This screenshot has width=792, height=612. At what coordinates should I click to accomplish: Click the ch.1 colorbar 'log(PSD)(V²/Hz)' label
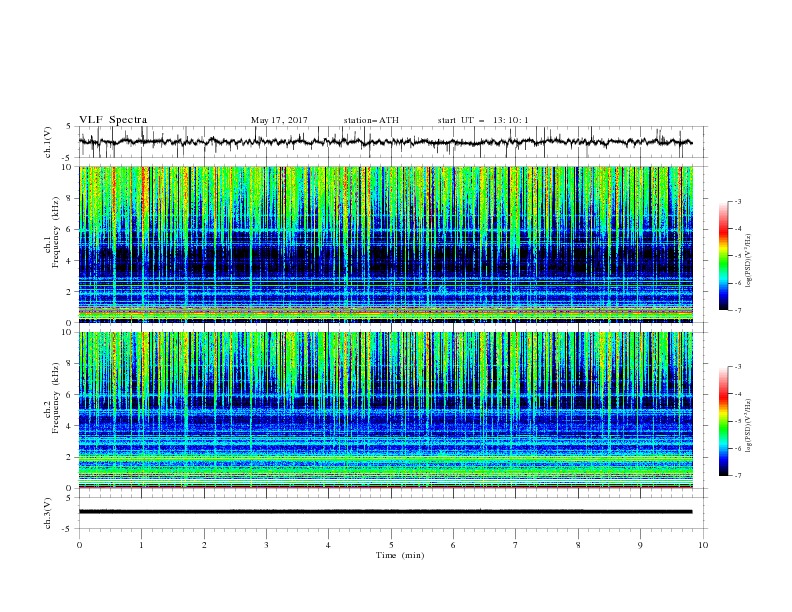pyautogui.click(x=749, y=261)
